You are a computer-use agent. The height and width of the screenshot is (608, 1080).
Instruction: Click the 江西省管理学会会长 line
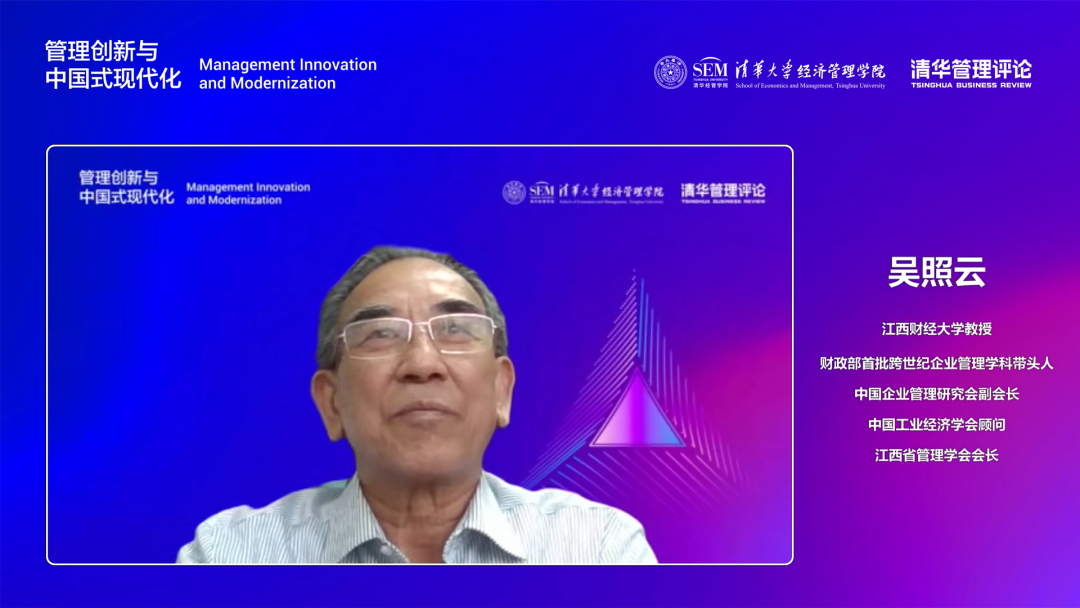pos(937,455)
